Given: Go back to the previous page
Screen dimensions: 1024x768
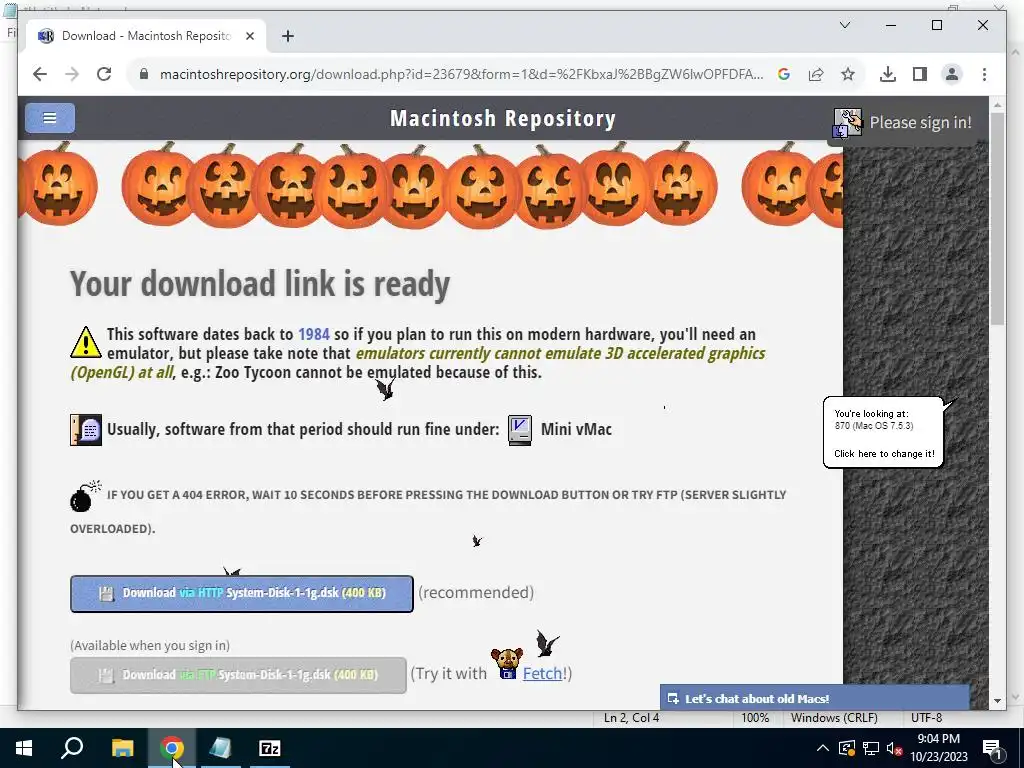Looking at the screenshot, I should [x=40, y=74].
